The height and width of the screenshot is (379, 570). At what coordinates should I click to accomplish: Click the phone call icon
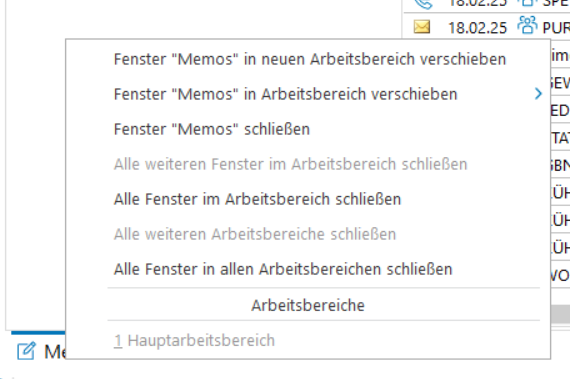(x=424, y=4)
